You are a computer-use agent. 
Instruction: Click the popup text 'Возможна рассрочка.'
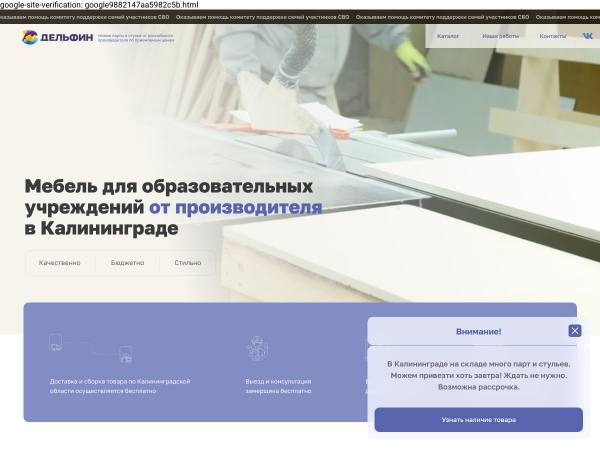[478, 387]
